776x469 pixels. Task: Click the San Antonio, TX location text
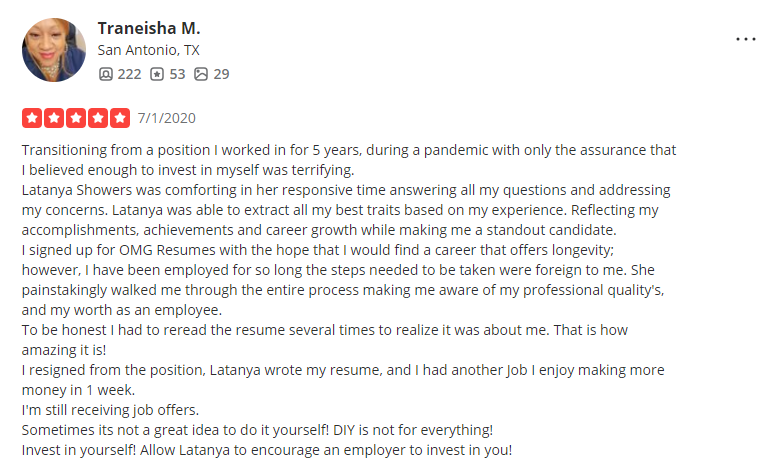pos(148,50)
